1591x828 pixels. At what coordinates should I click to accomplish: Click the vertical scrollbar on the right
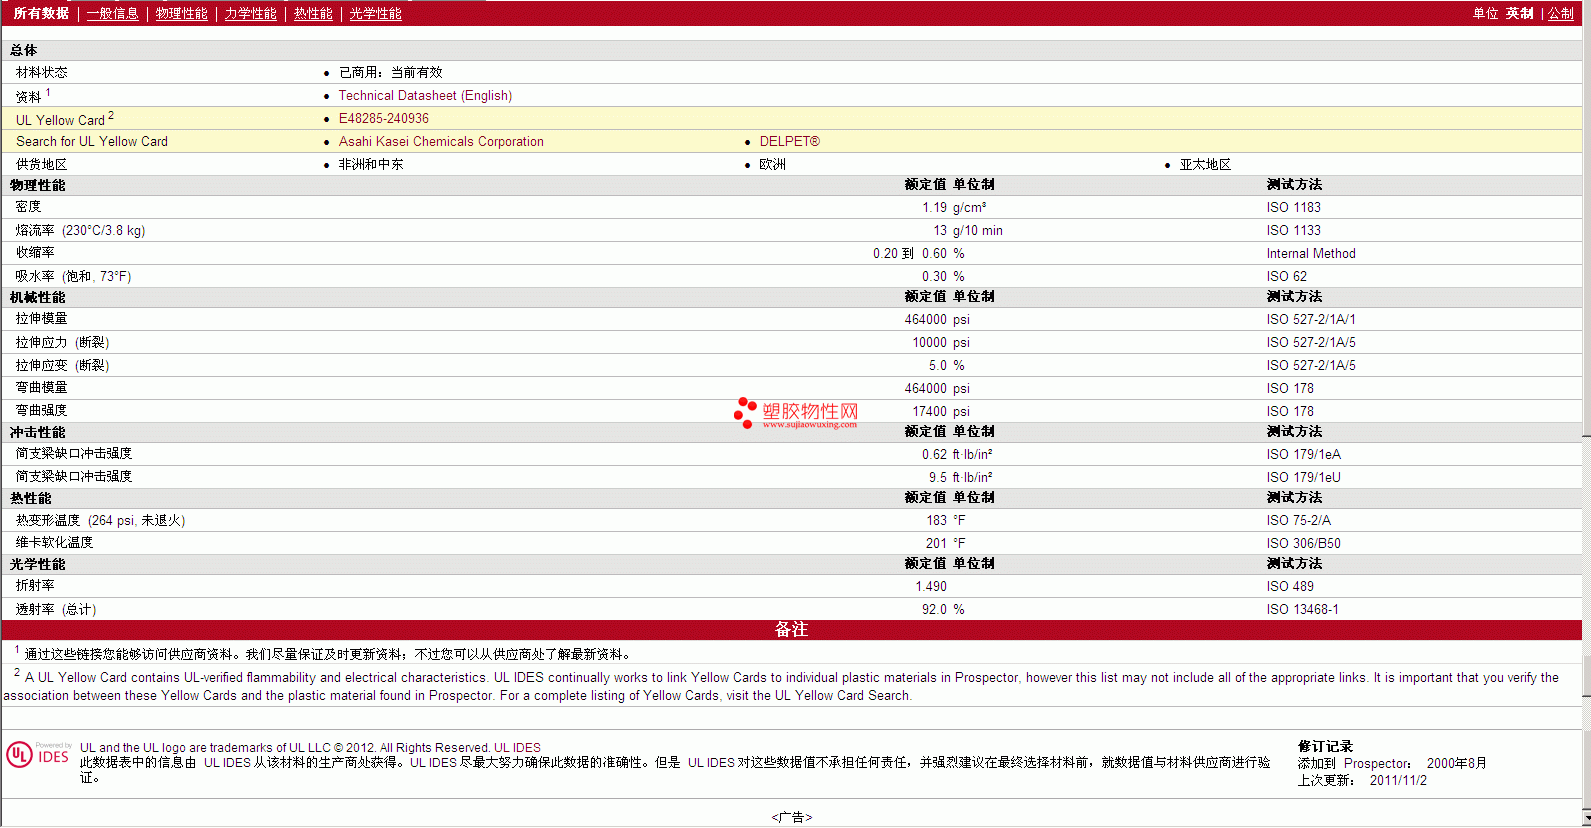(1586, 414)
